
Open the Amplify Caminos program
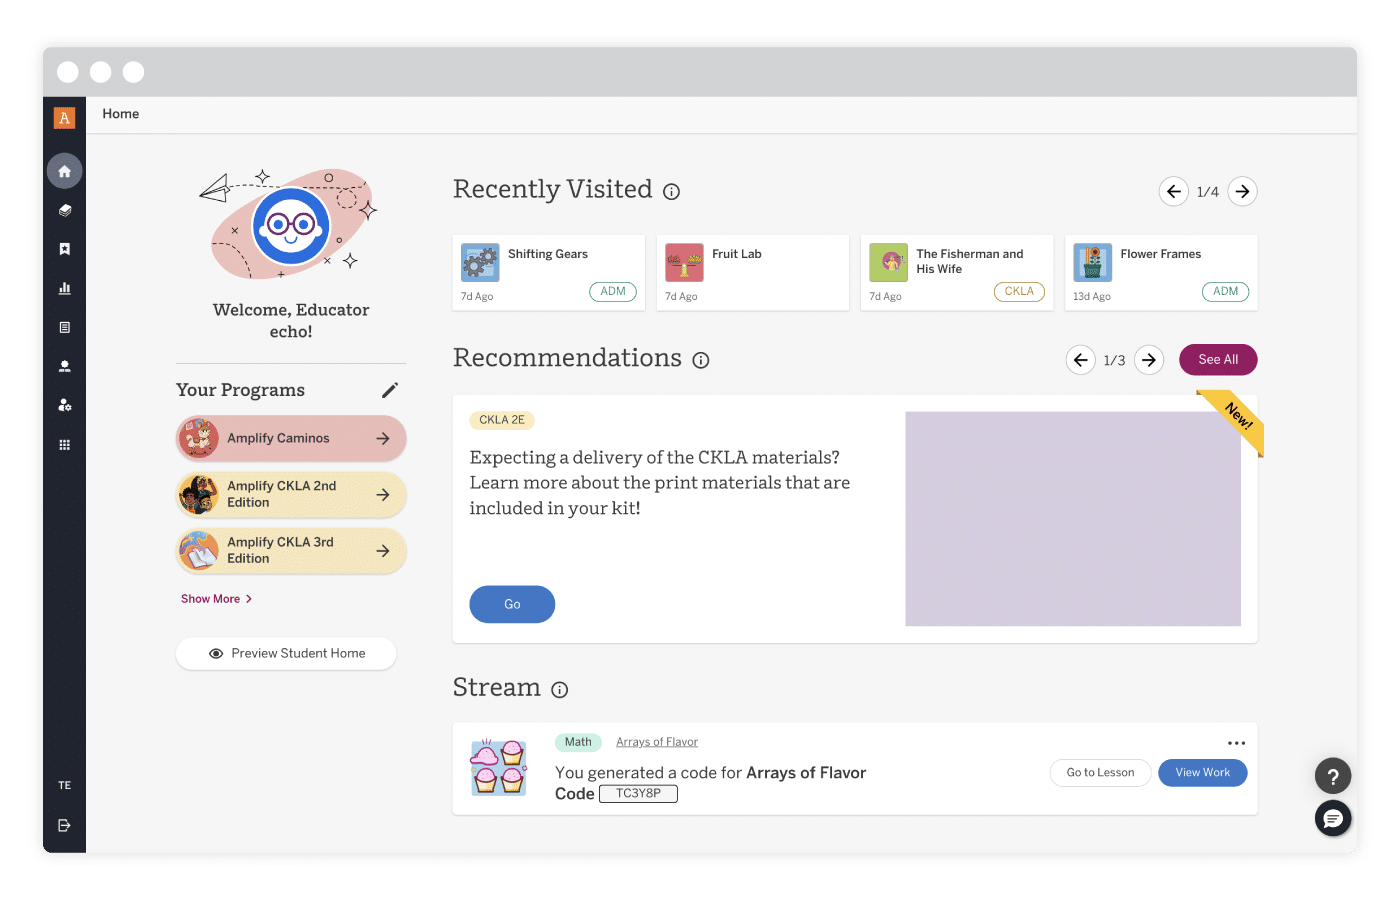pyautogui.click(x=291, y=438)
